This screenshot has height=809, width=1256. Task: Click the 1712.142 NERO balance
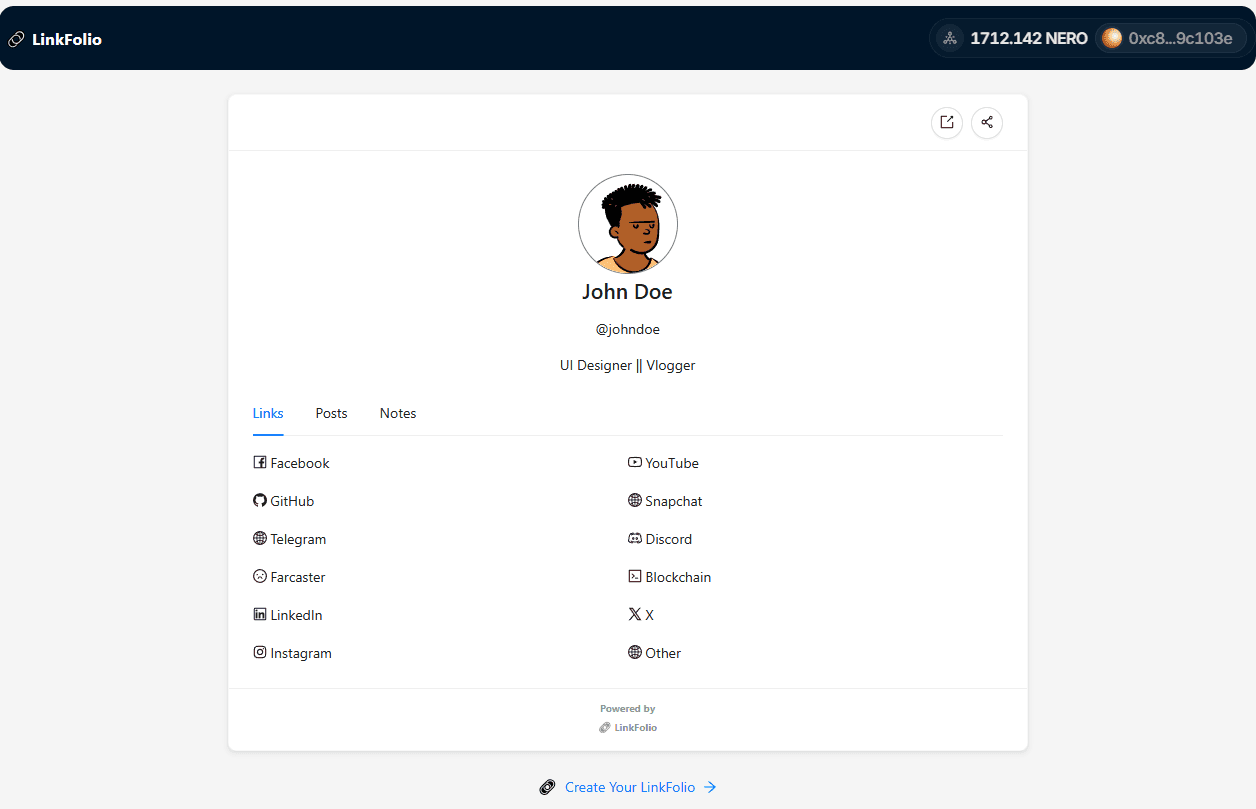tap(1029, 38)
